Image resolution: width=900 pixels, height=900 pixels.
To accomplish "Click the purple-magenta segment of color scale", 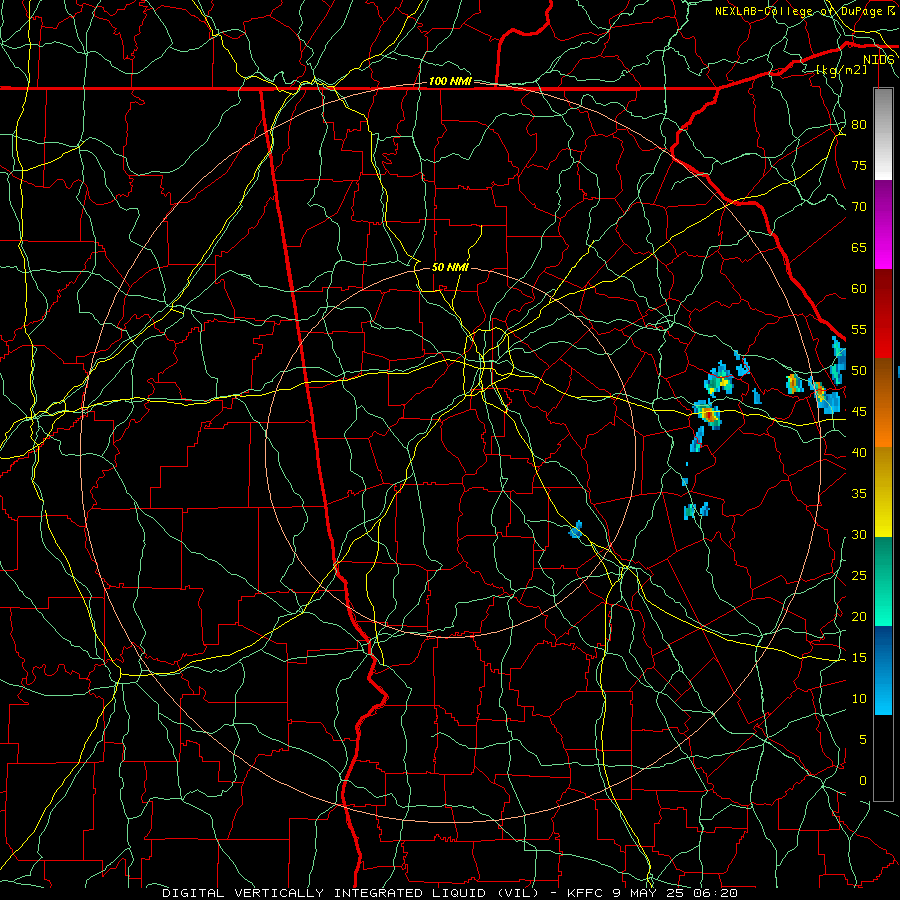I will (883, 224).
